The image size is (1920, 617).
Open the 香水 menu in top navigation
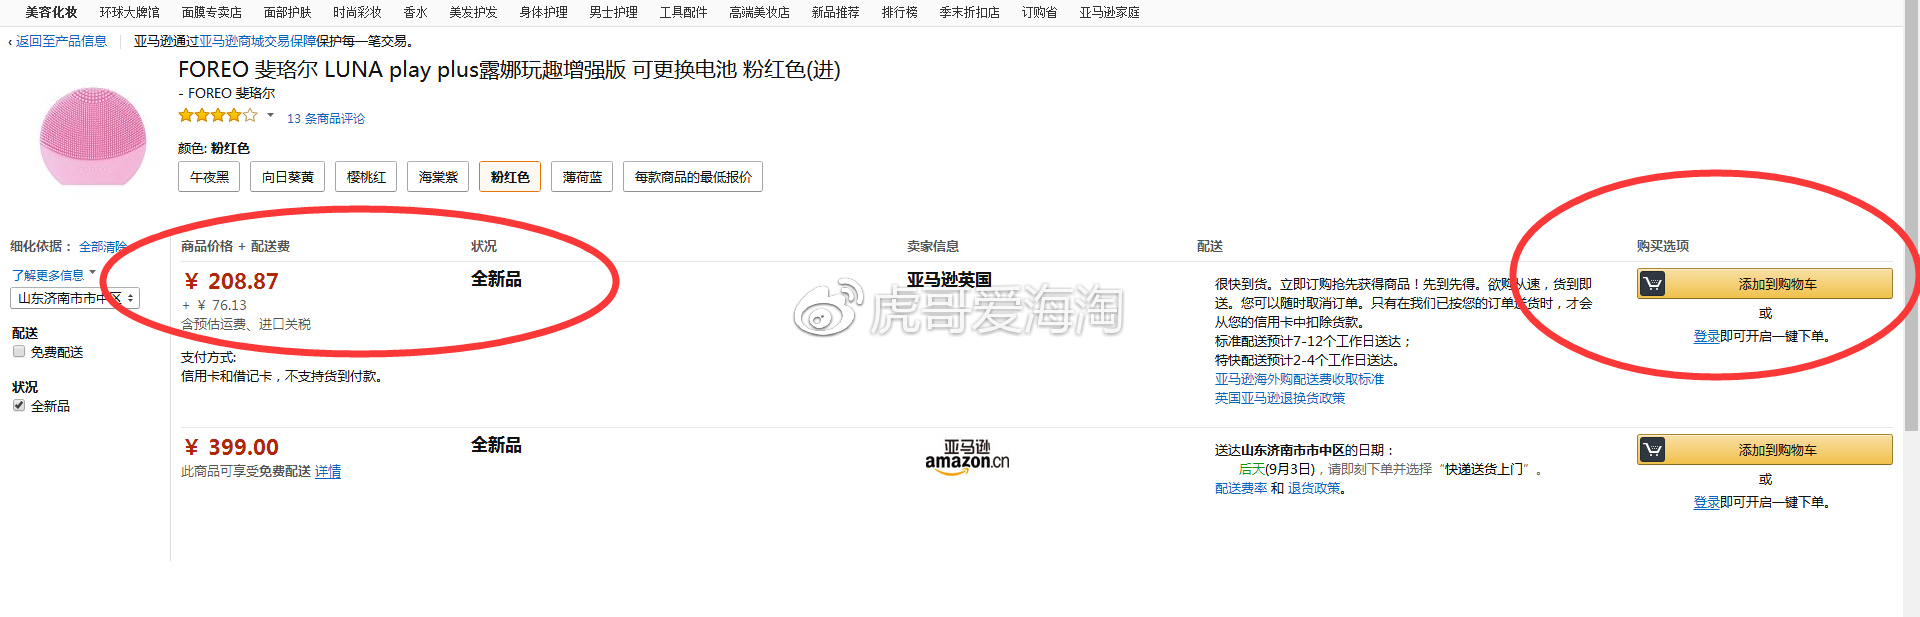(x=415, y=12)
